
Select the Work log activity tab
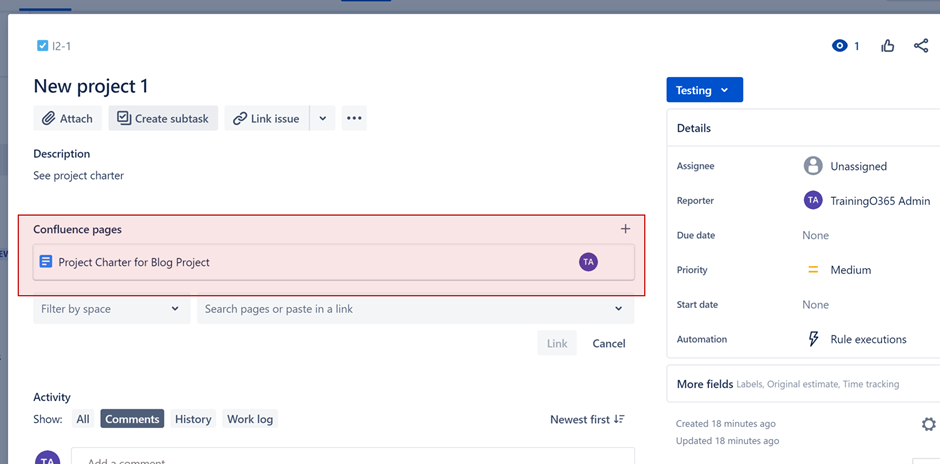(x=249, y=419)
